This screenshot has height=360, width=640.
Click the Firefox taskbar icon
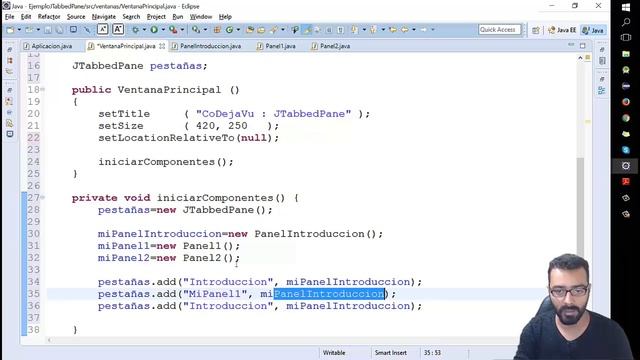click(x=626, y=102)
